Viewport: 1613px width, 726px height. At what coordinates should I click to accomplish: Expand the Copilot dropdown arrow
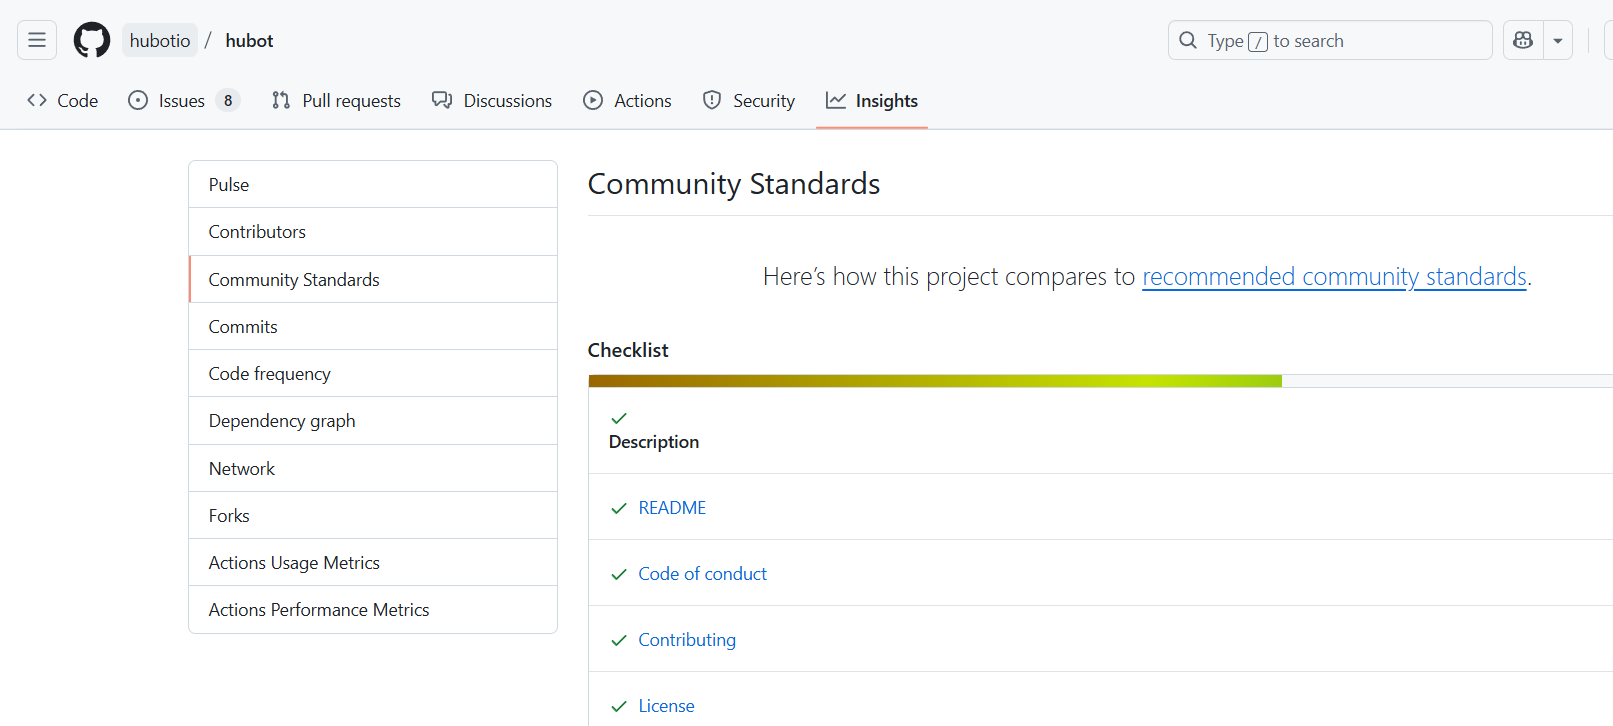click(1558, 40)
